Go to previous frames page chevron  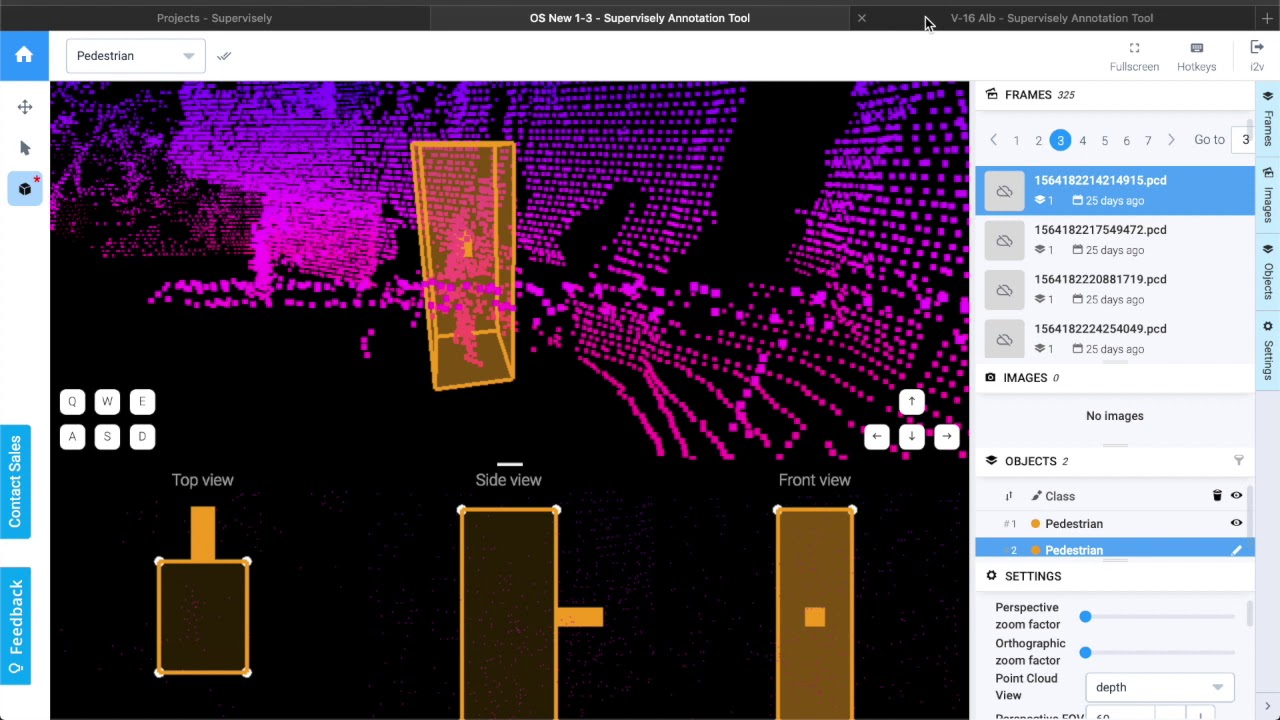coord(993,141)
